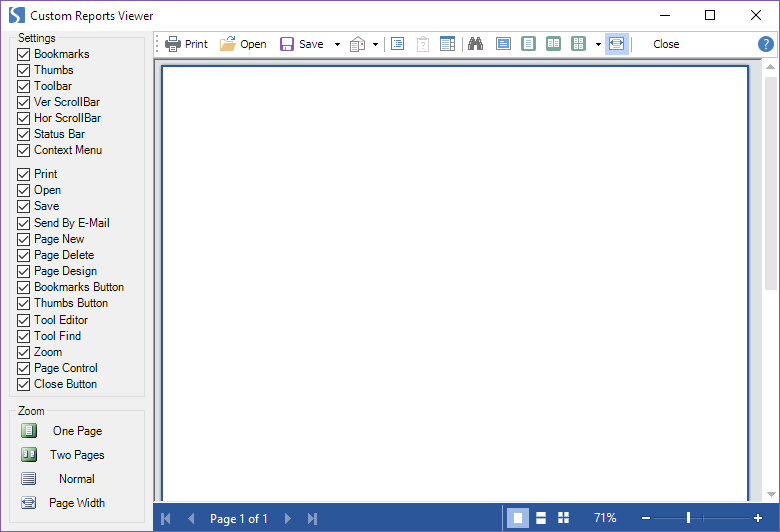Open the Find tool with binoculars icon
This screenshot has width=780, height=532.
tap(475, 44)
